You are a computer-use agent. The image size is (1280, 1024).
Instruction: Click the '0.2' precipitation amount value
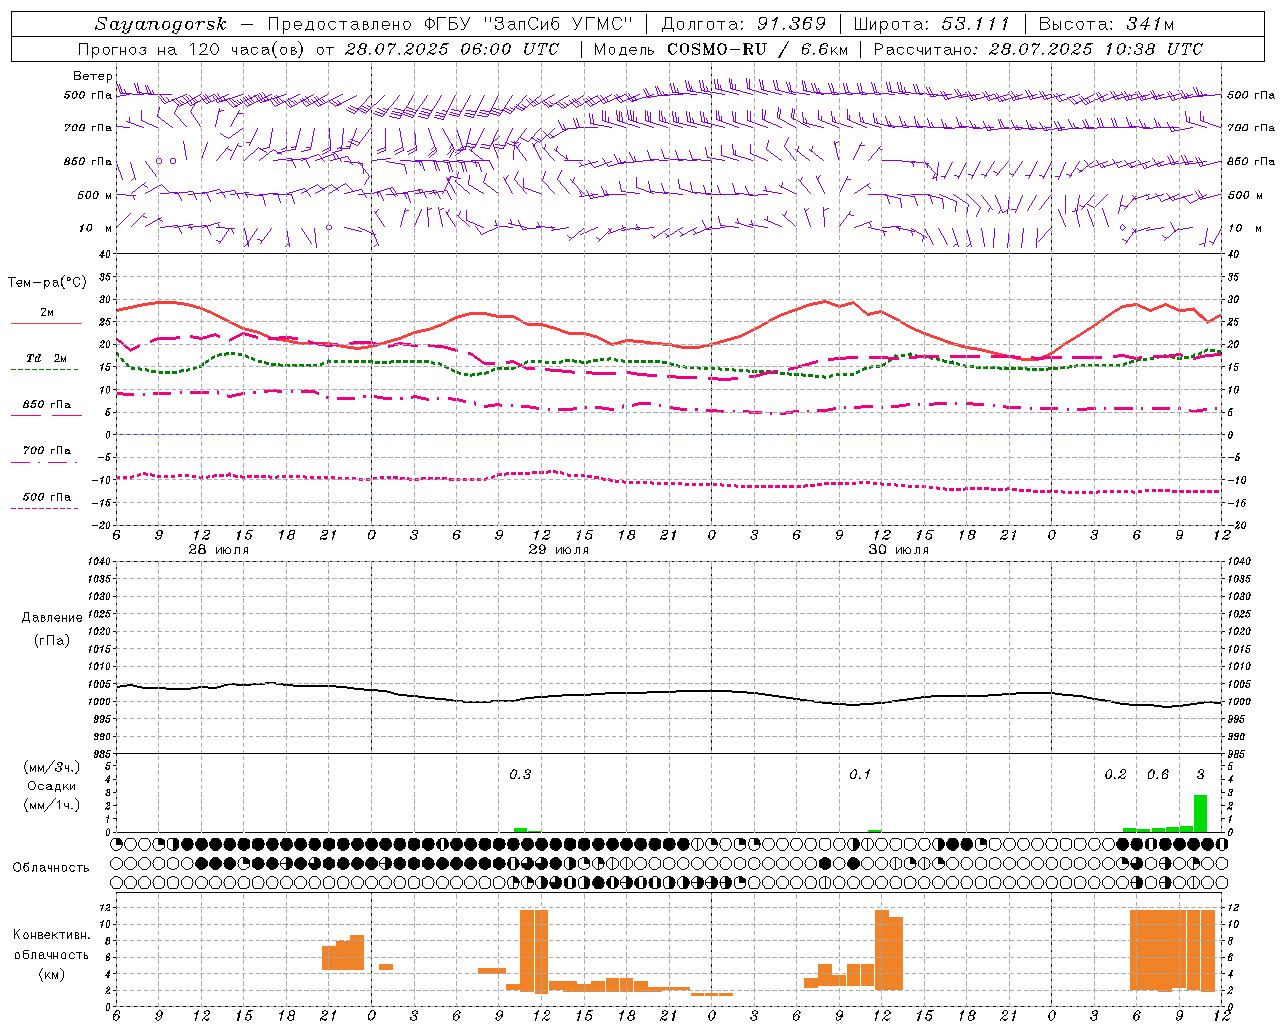(x=1115, y=774)
